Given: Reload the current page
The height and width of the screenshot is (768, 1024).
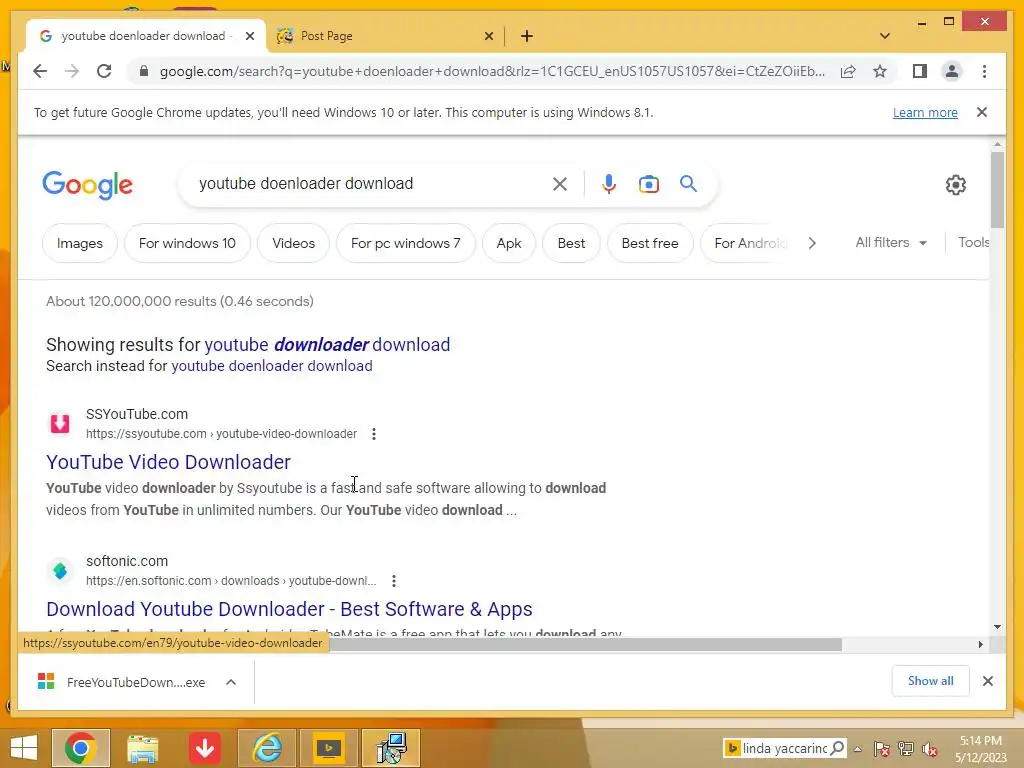Looking at the screenshot, I should point(104,71).
